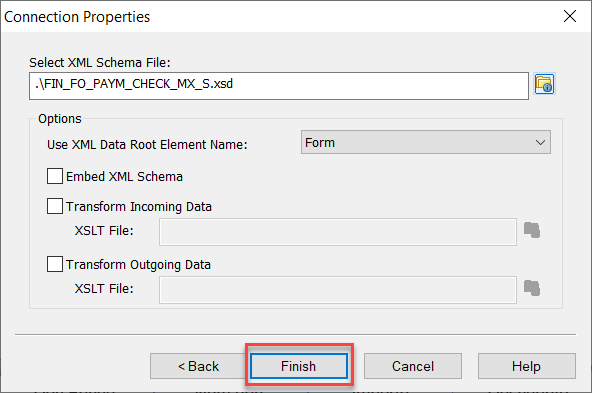592x393 pixels.
Task: Click the Finish button
Action: click(x=299, y=366)
